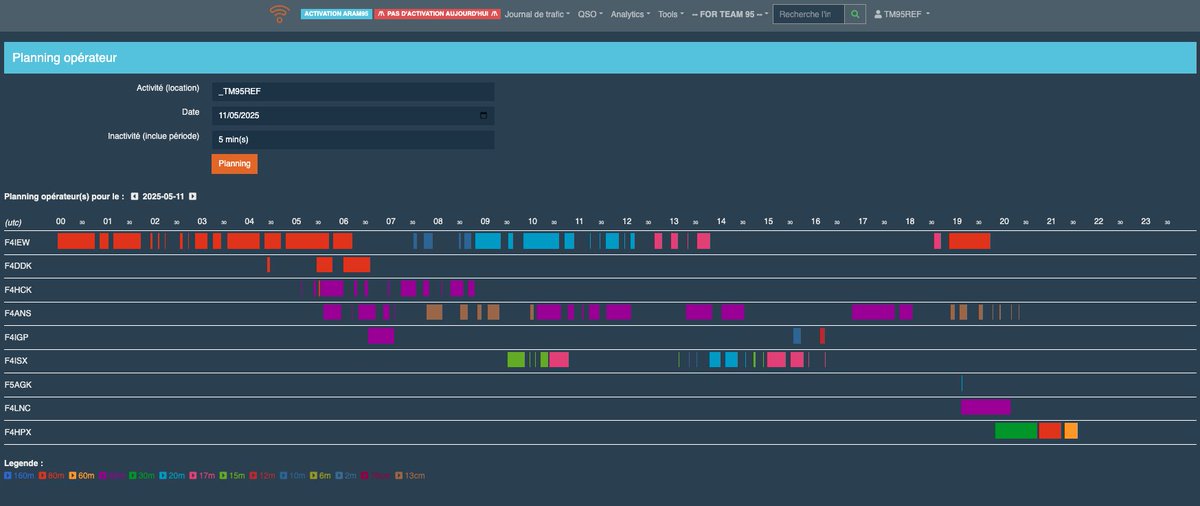Select F5AGK thin marker at 19h
The image size is (1200, 506).
pyautogui.click(x=962, y=383)
